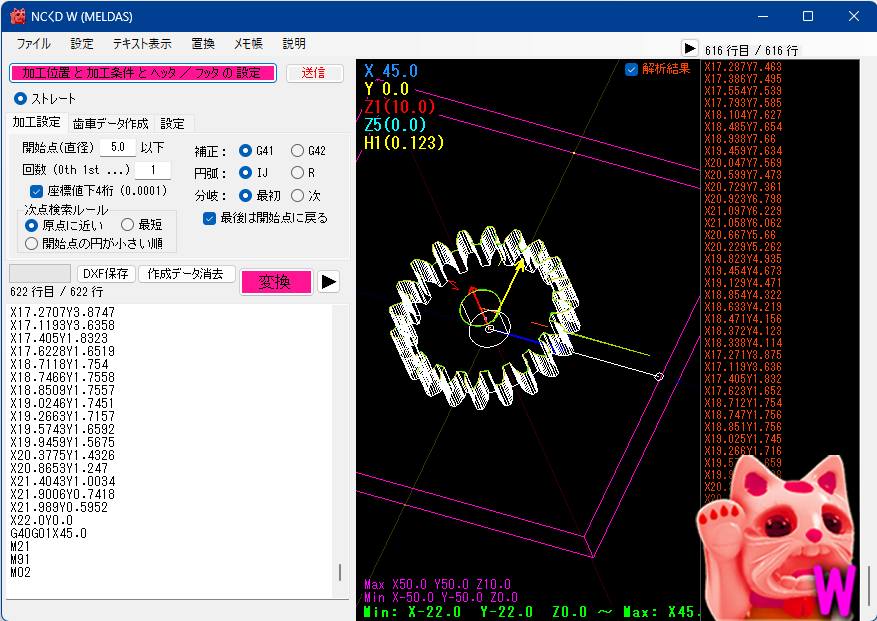Click 作成データ消去 to clear created data
877x621 pixels.
186,272
